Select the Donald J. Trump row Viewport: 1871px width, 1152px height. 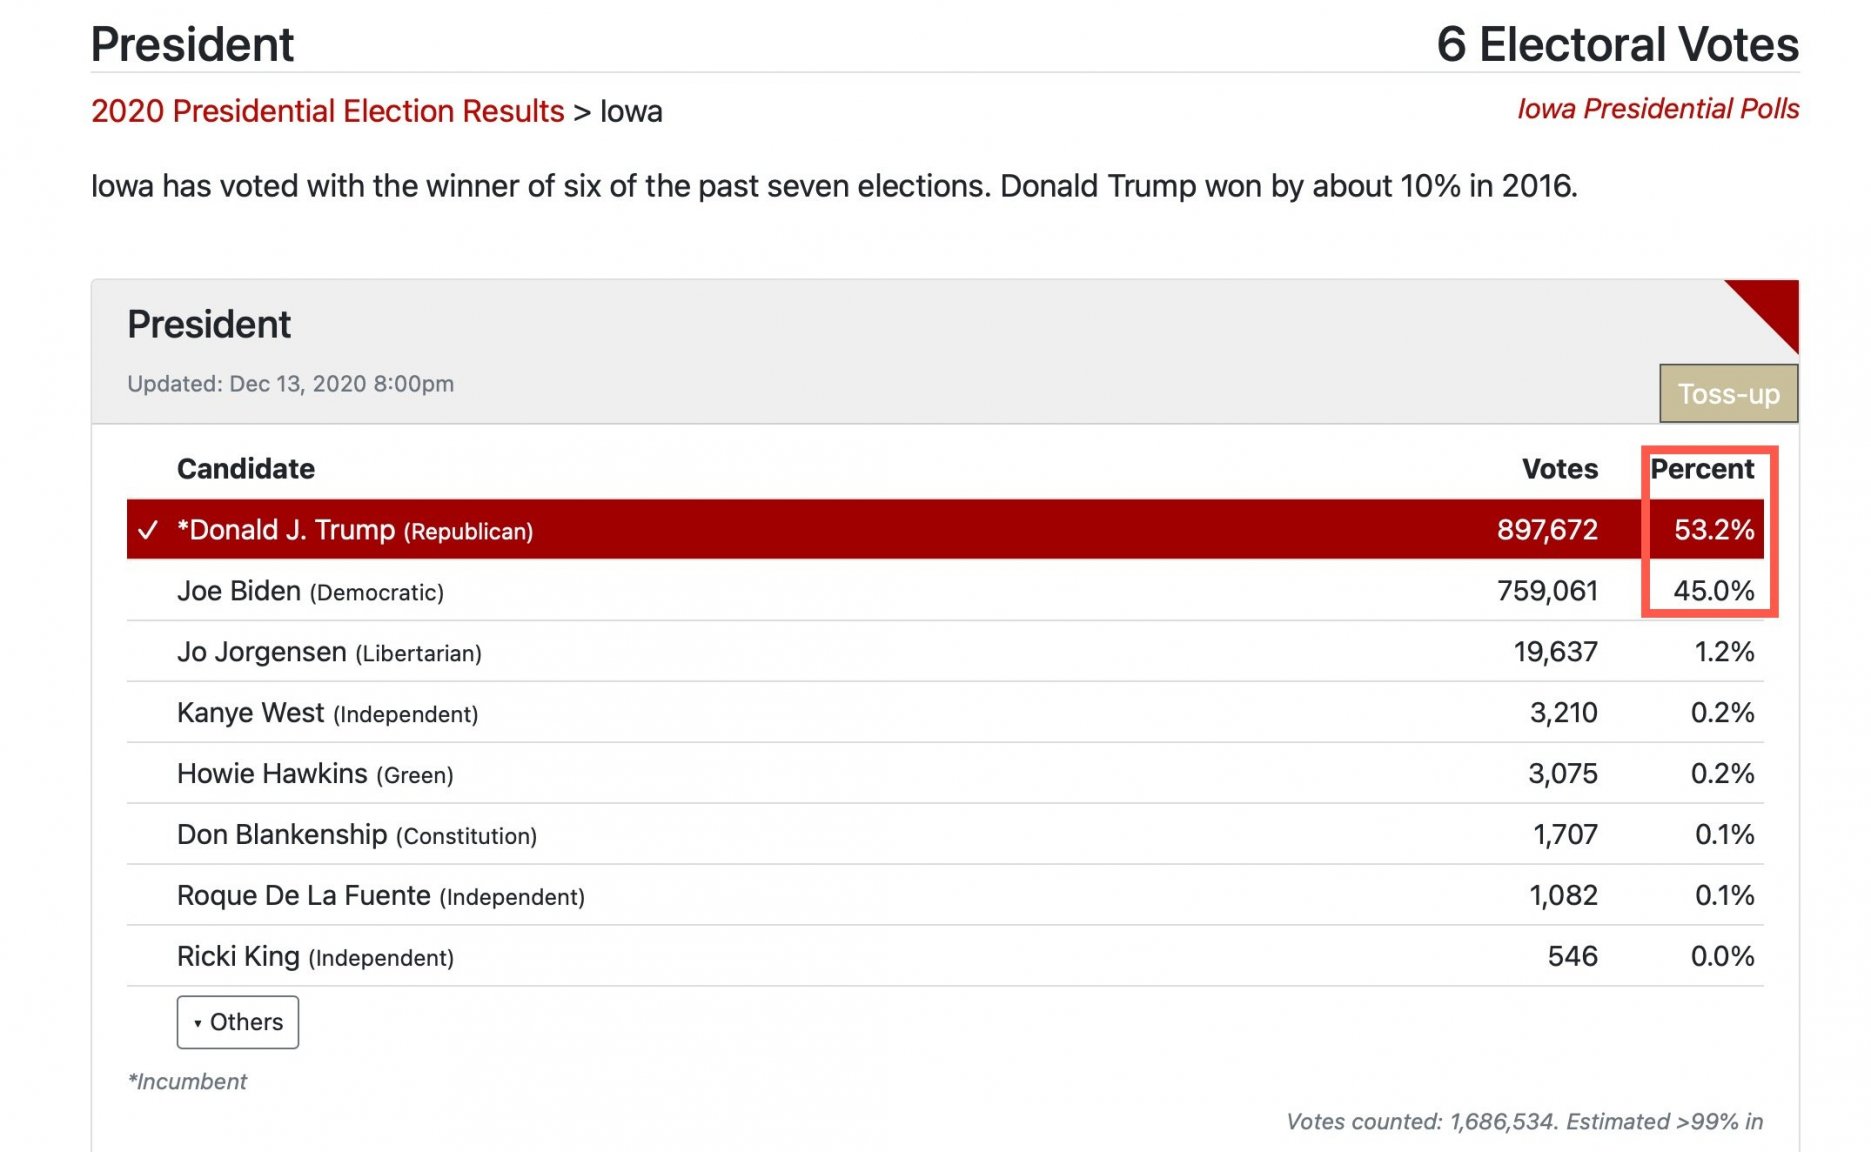(x=945, y=529)
